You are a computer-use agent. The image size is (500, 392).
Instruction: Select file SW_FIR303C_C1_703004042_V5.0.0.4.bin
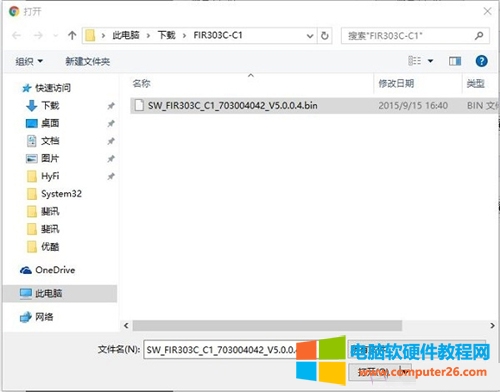pos(232,106)
